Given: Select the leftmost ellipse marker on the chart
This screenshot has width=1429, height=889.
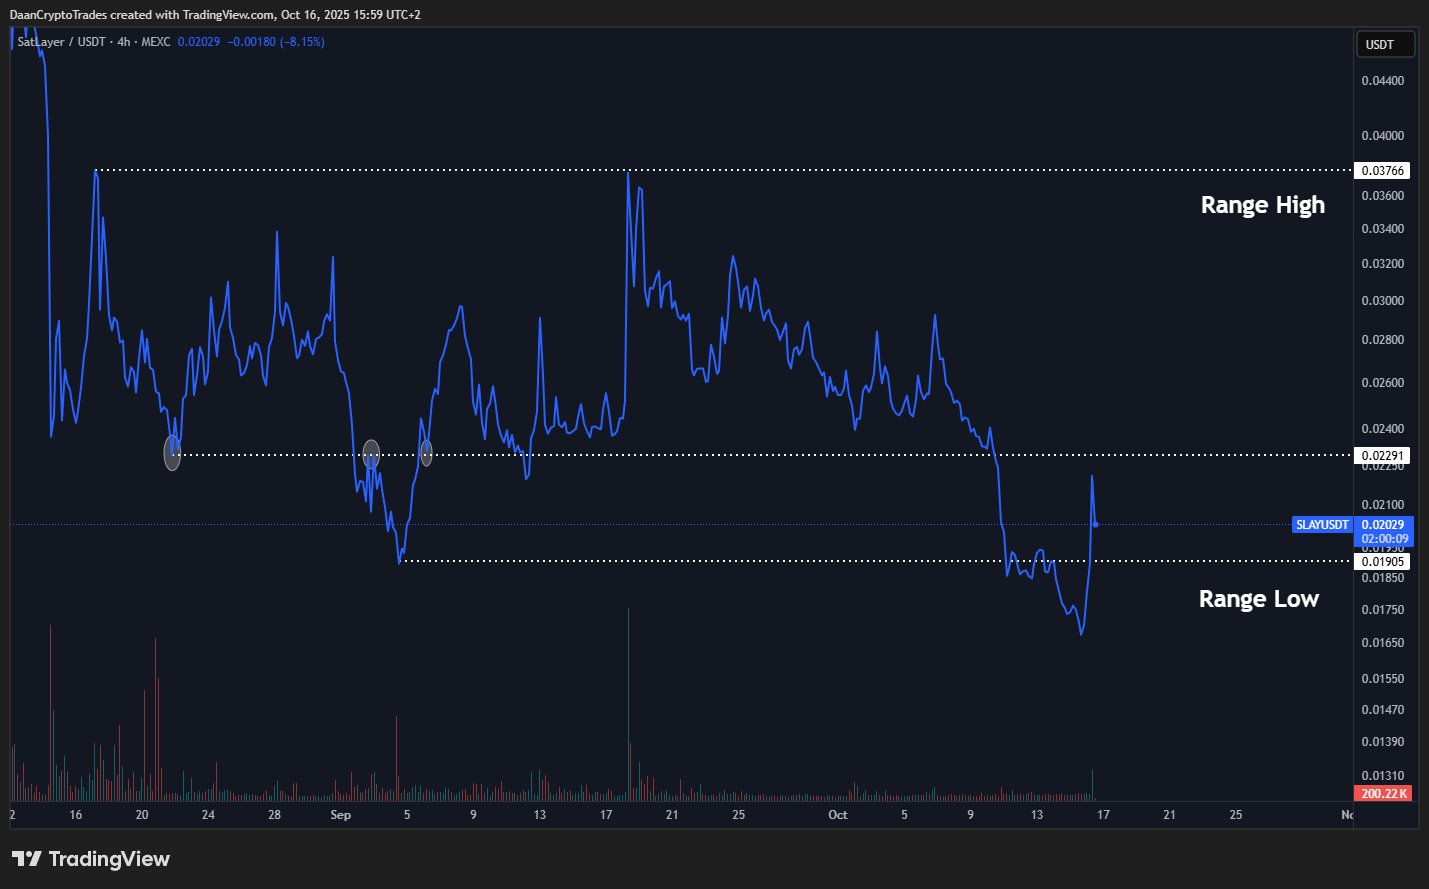Looking at the screenshot, I should click(172, 453).
